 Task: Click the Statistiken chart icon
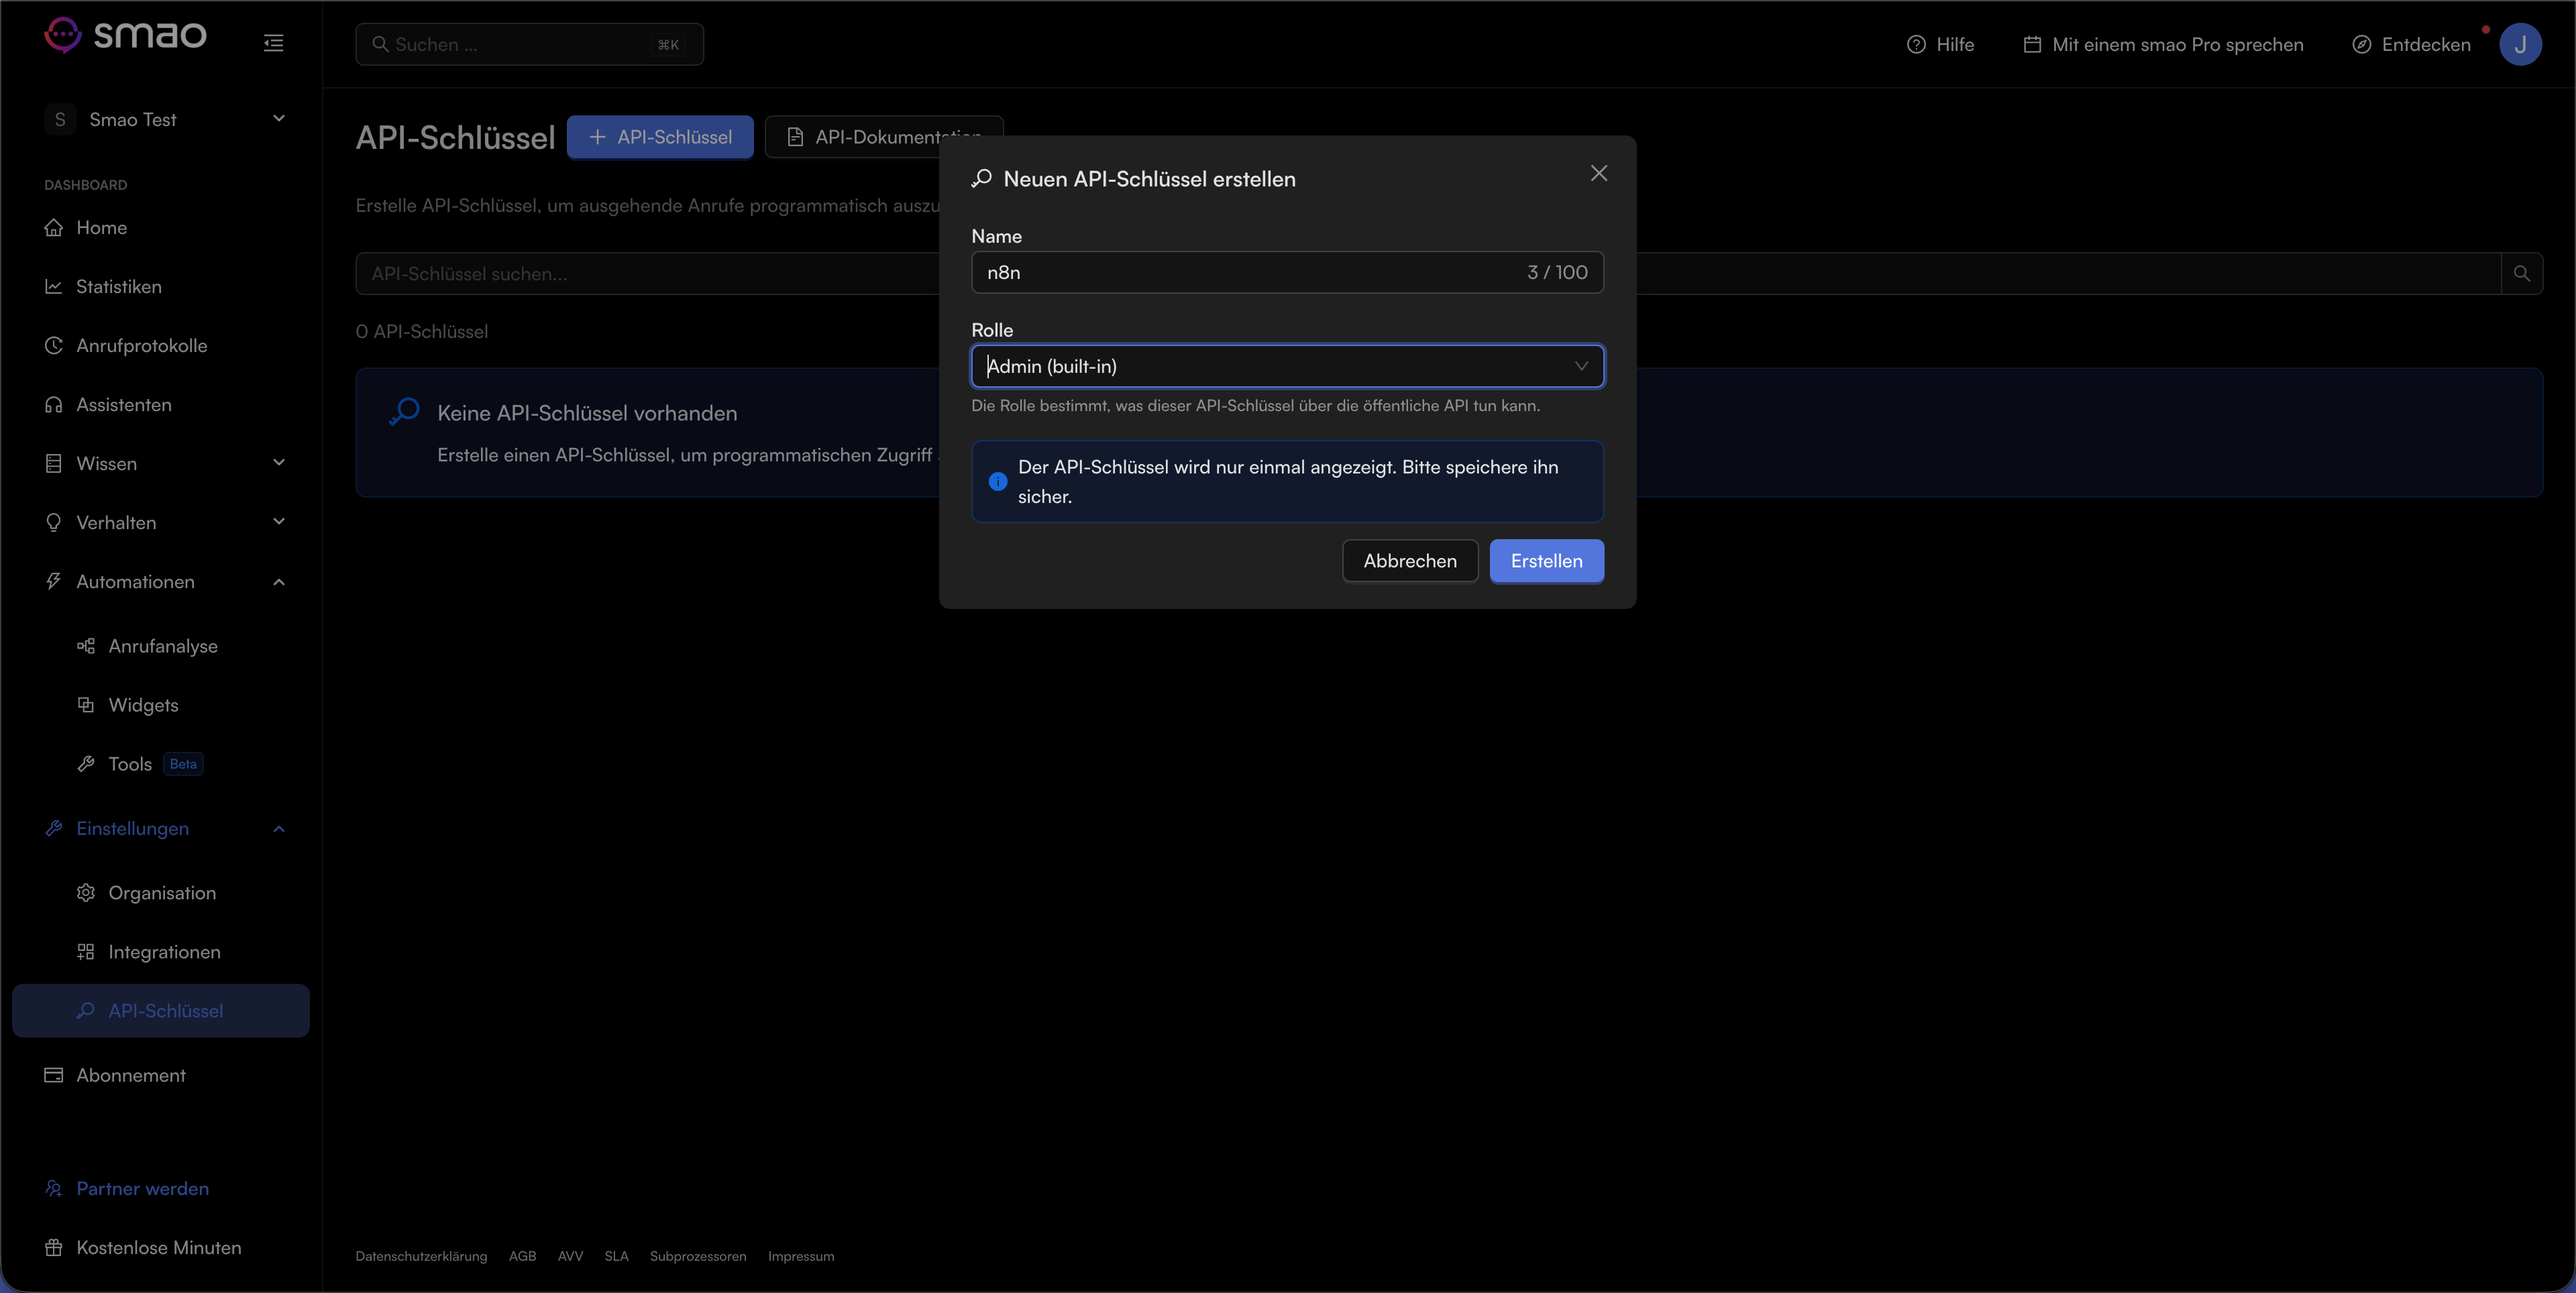coord(54,287)
